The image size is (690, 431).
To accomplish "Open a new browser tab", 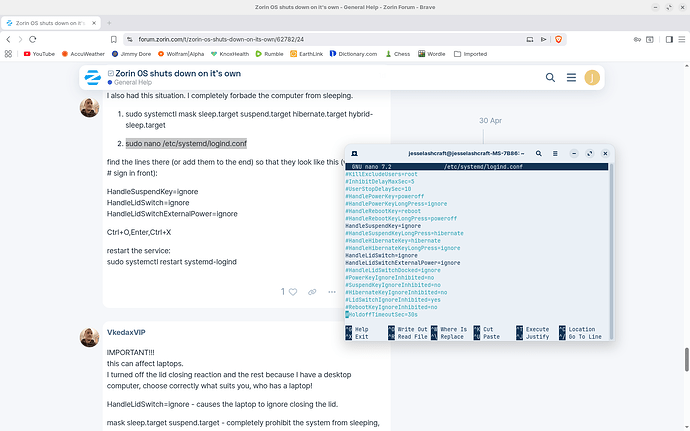I will [x=109, y=23].
